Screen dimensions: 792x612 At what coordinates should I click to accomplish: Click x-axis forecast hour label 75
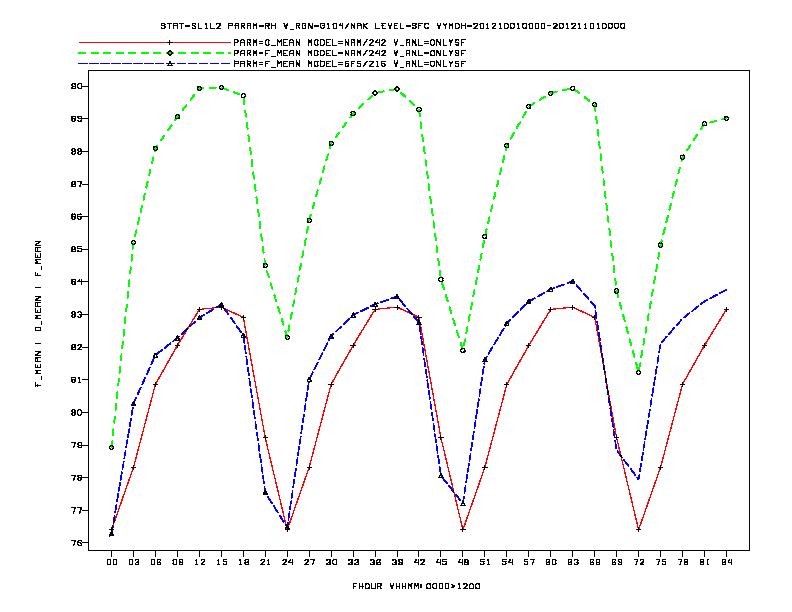(x=661, y=562)
